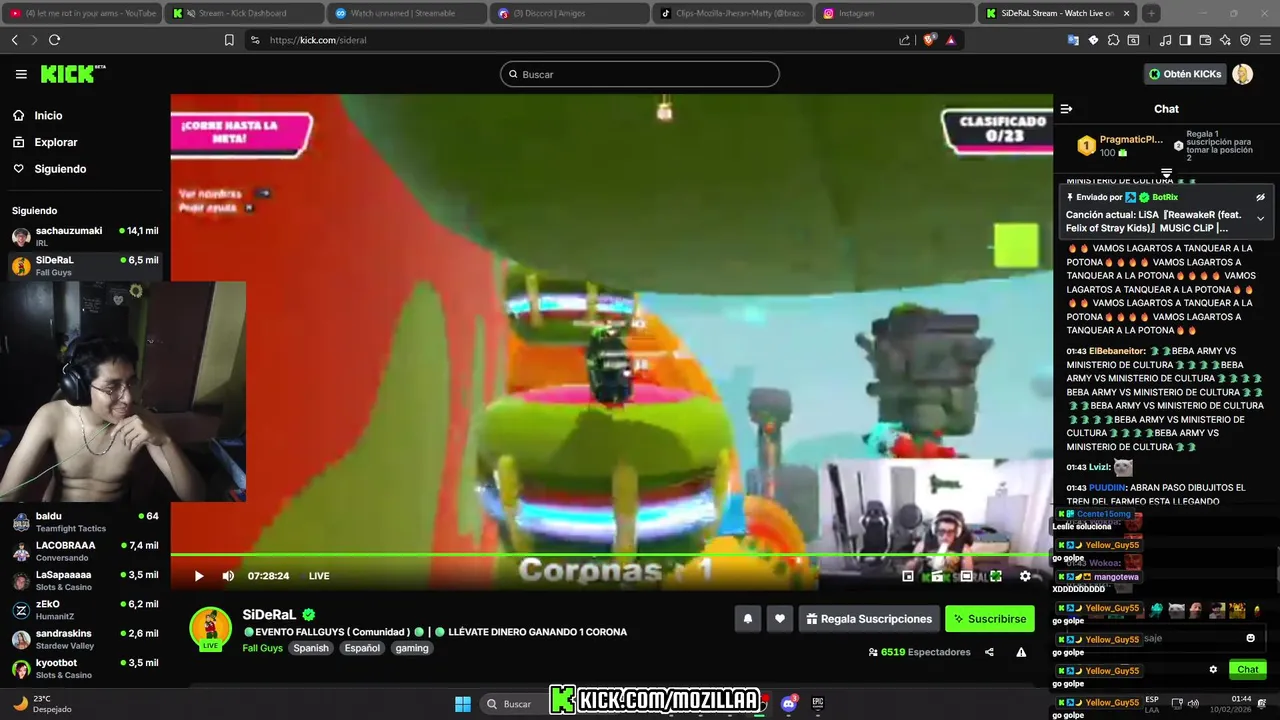Viewport: 1280px width, 720px height.
Task: Open sandraskins channel
Action: 85,639
